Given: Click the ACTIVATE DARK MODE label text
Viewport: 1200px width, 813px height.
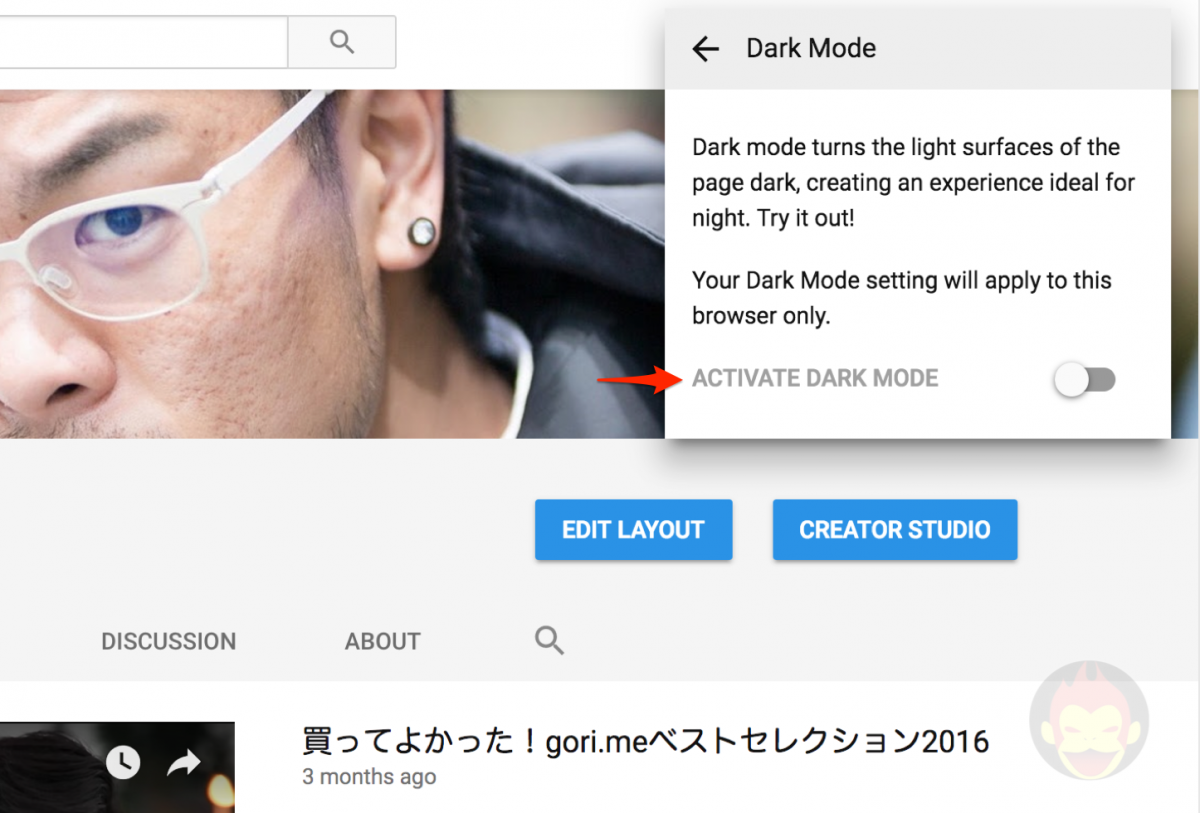Looking at the screenshot, I should pos(815,378).
